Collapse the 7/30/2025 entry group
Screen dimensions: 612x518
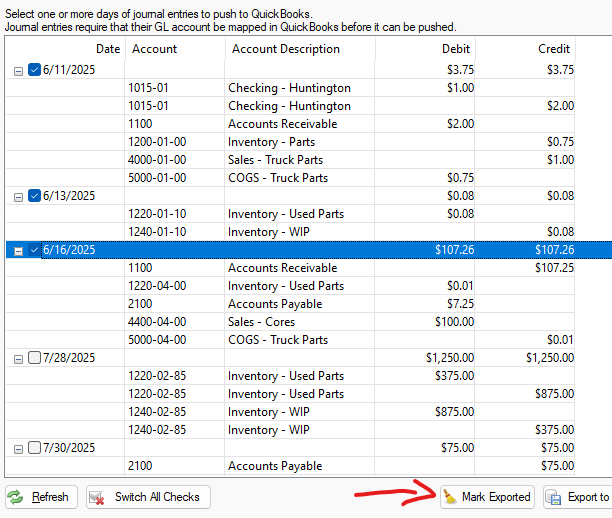(x=18, y=448)
